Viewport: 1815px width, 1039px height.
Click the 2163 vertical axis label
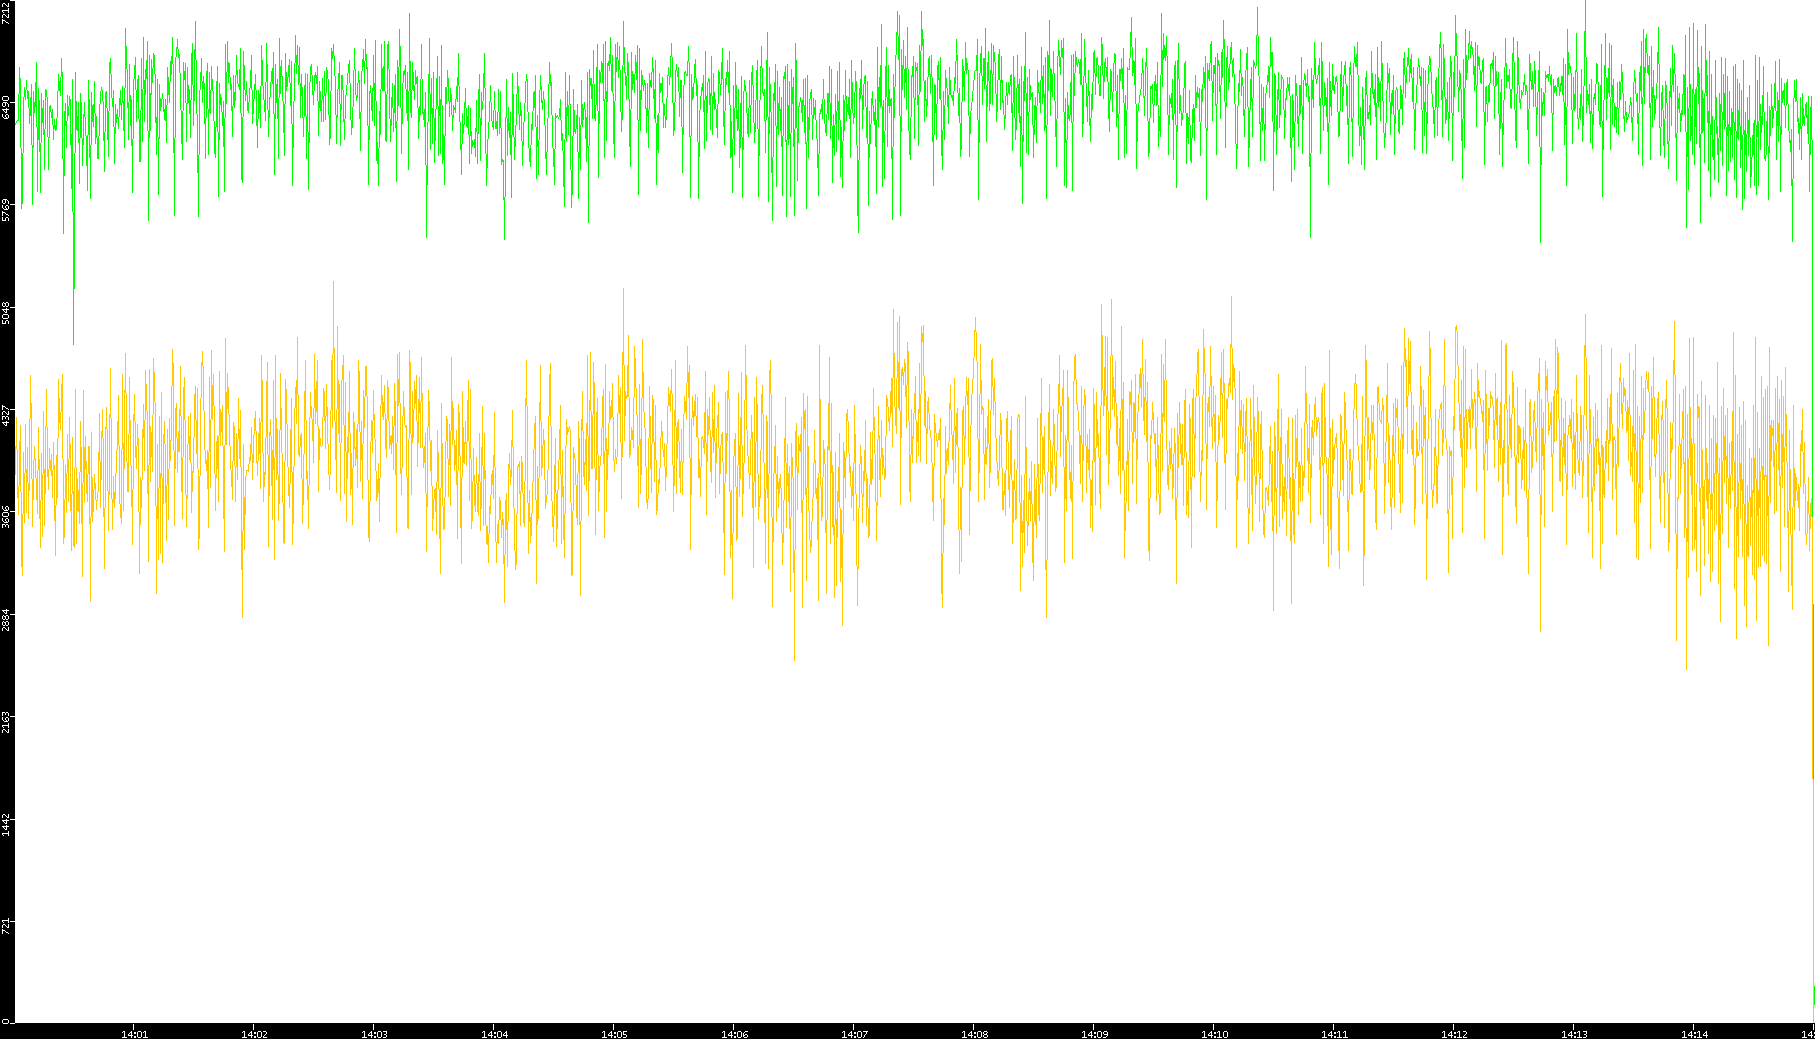coord(7,723)
